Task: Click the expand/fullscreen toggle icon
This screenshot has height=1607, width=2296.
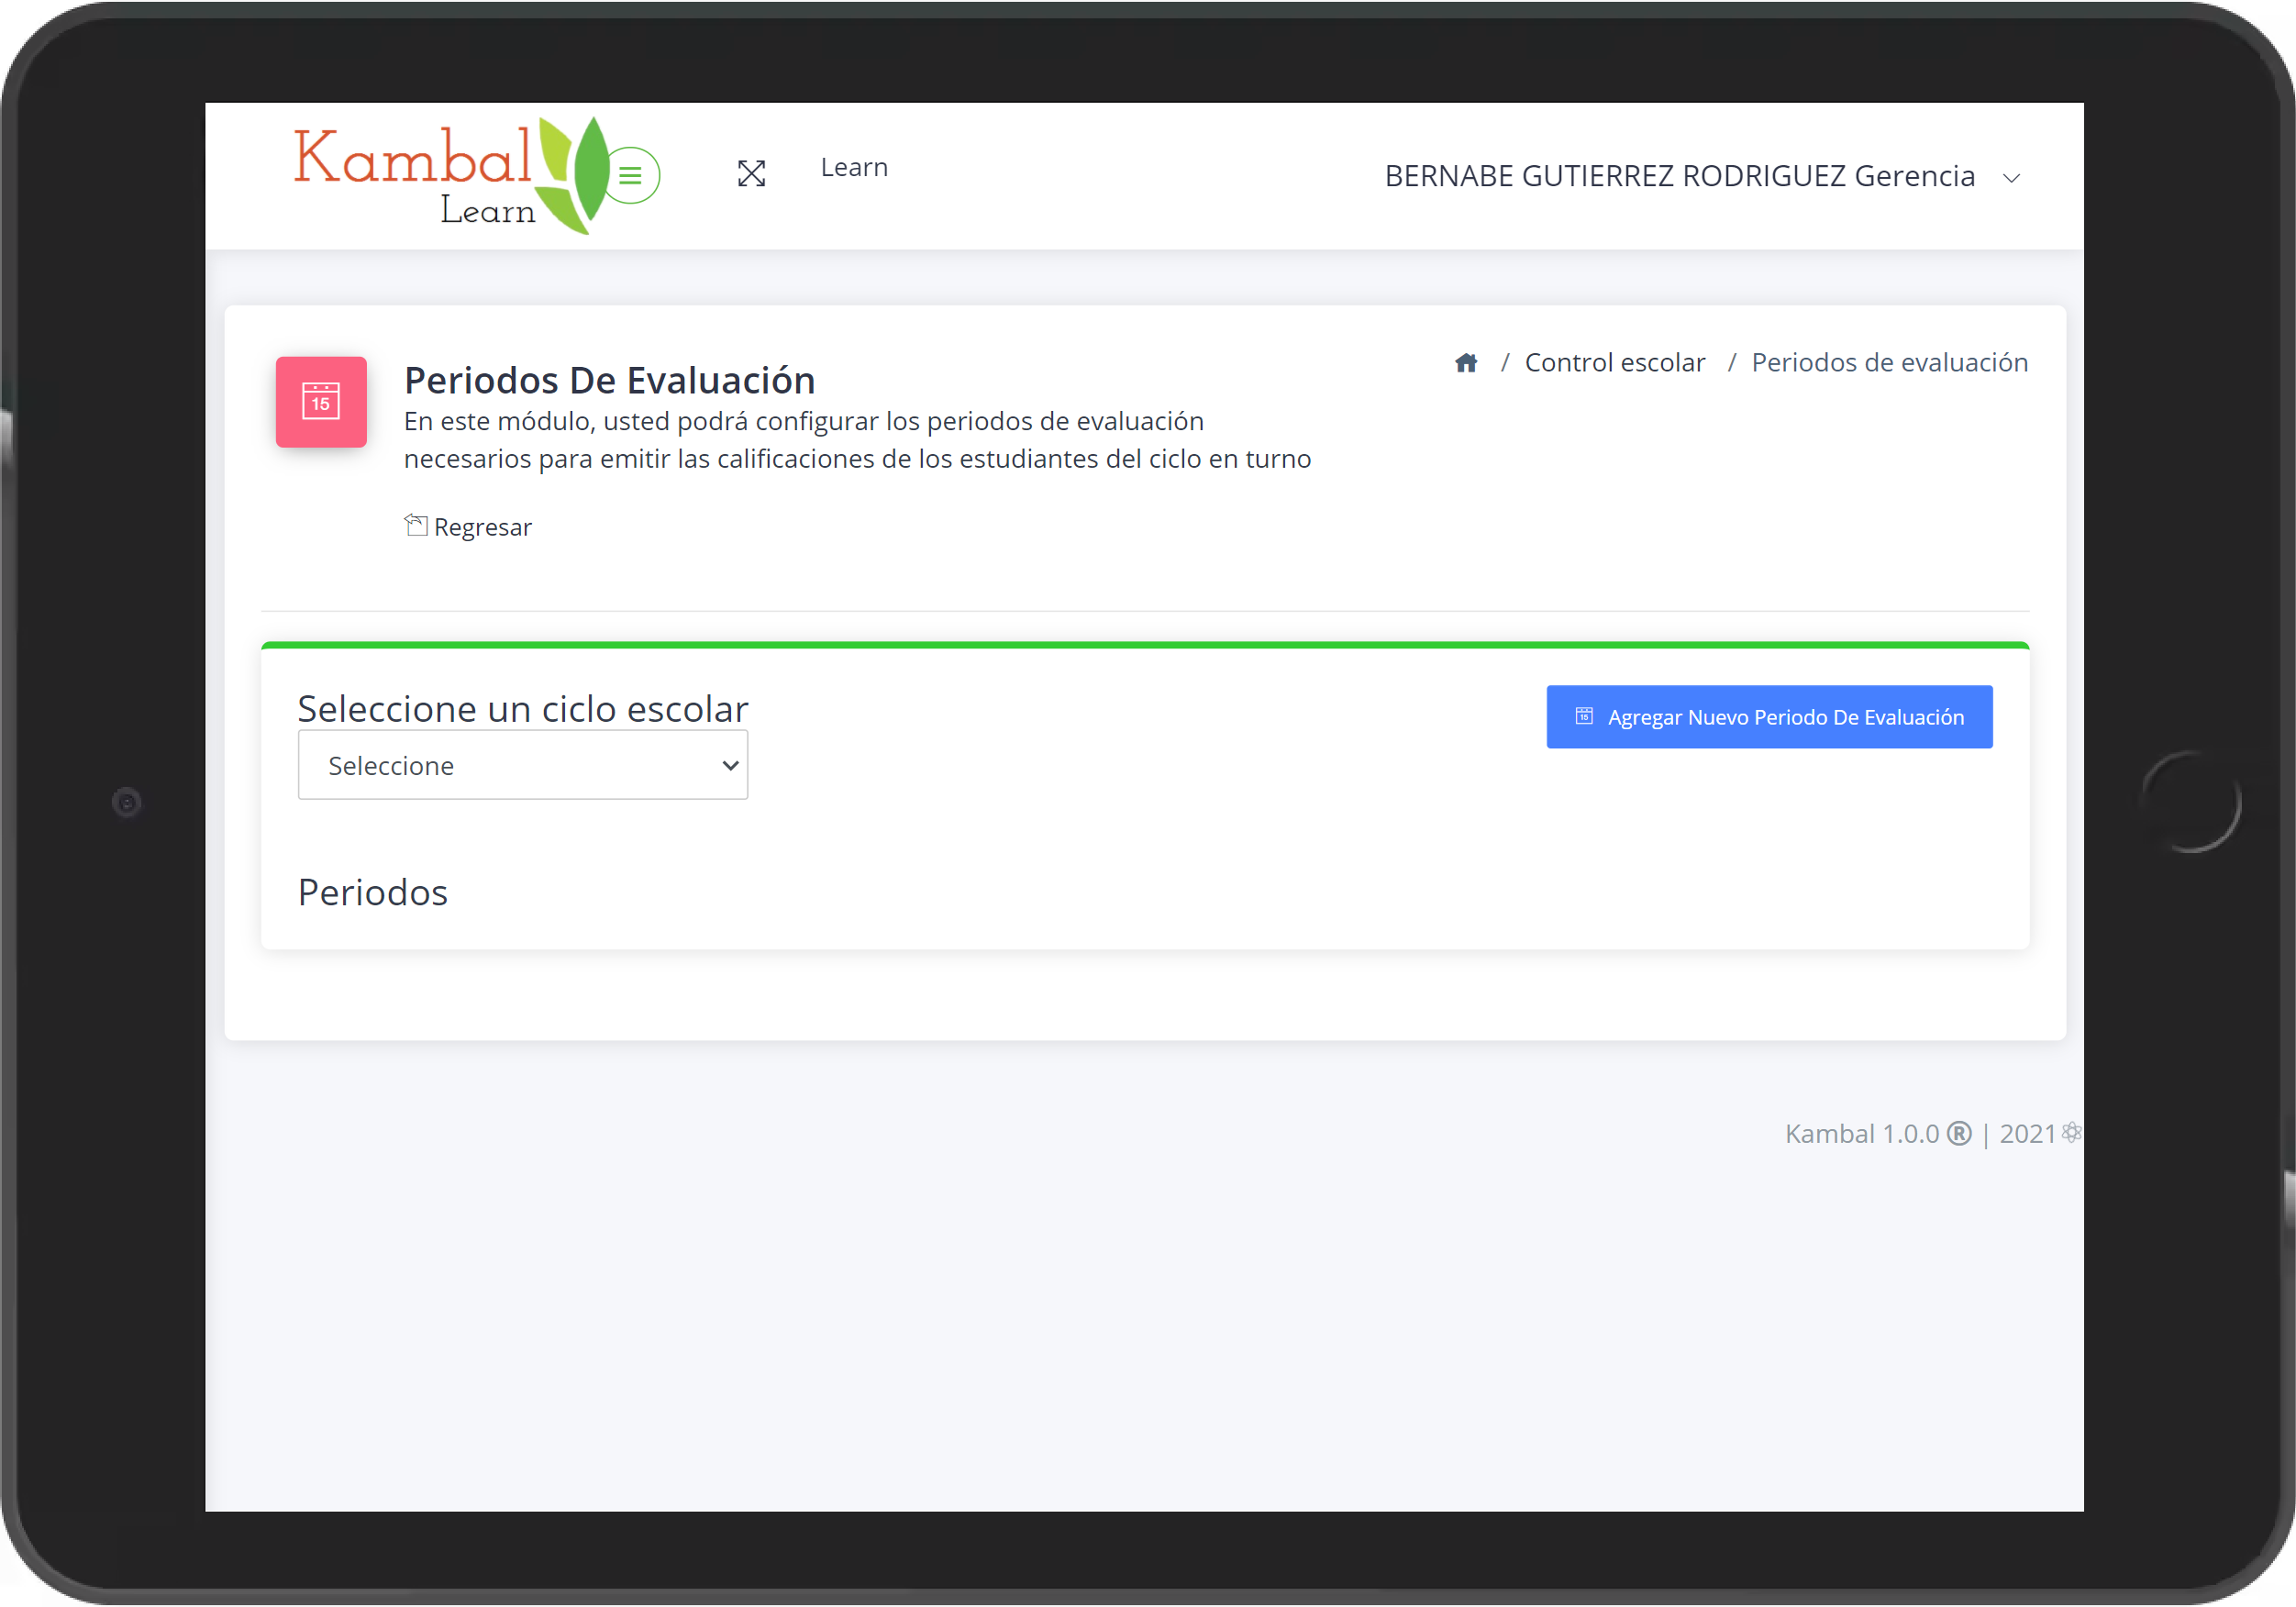Action: click(x=750, y=172)
